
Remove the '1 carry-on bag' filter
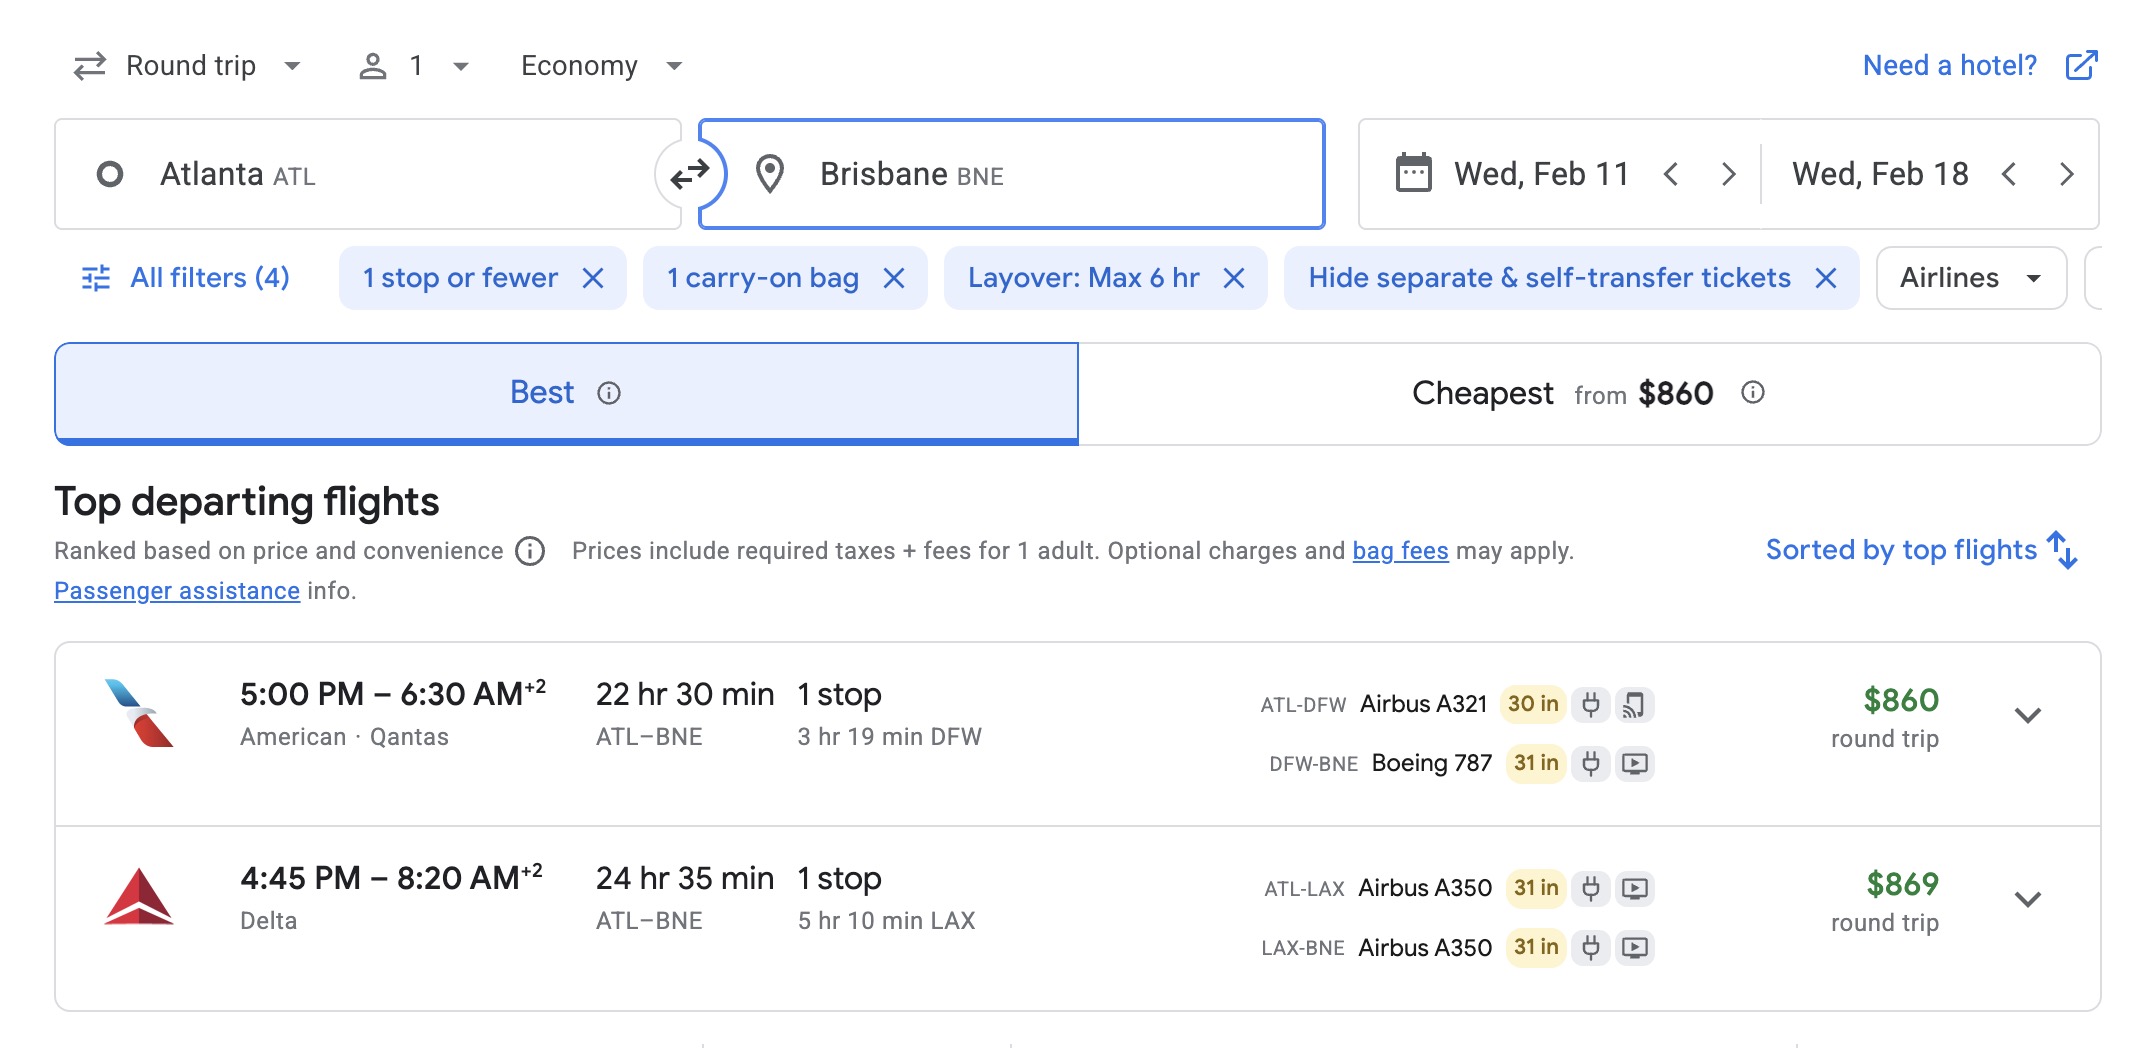point(895,278)
